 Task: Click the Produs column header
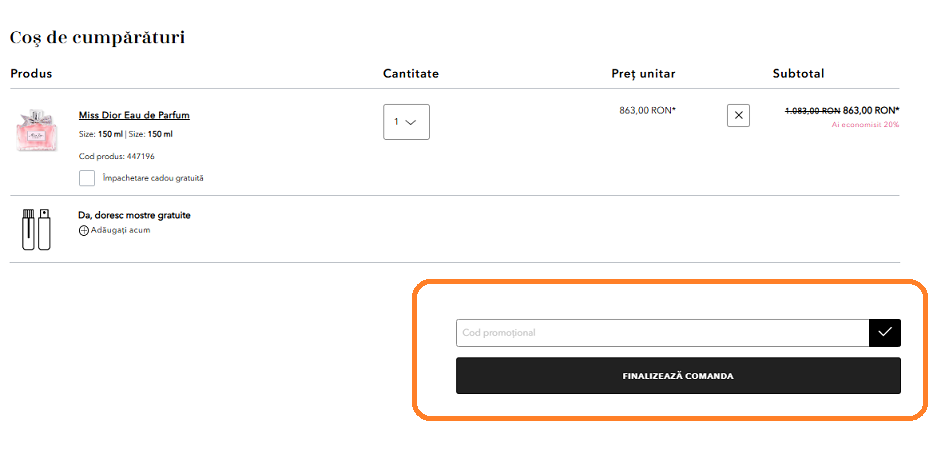(x=31, y=74)
